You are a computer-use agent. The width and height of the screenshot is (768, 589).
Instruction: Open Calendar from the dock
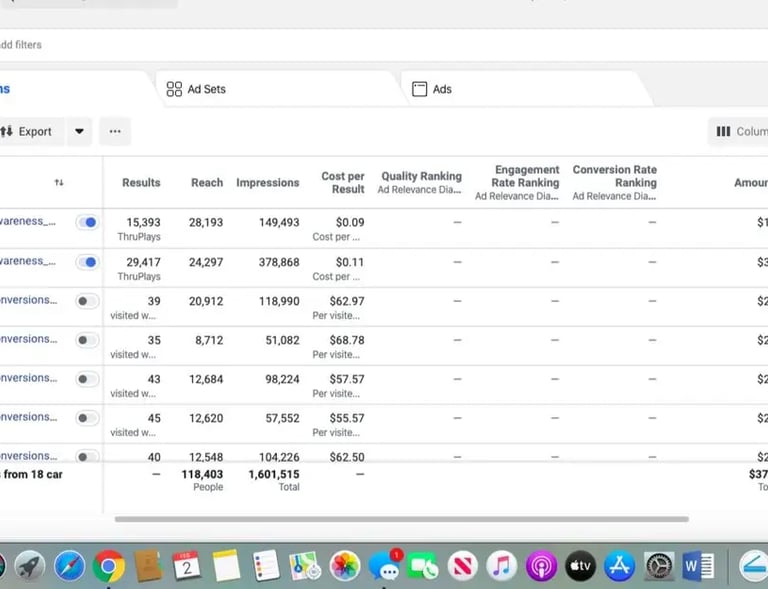(187, 566)
